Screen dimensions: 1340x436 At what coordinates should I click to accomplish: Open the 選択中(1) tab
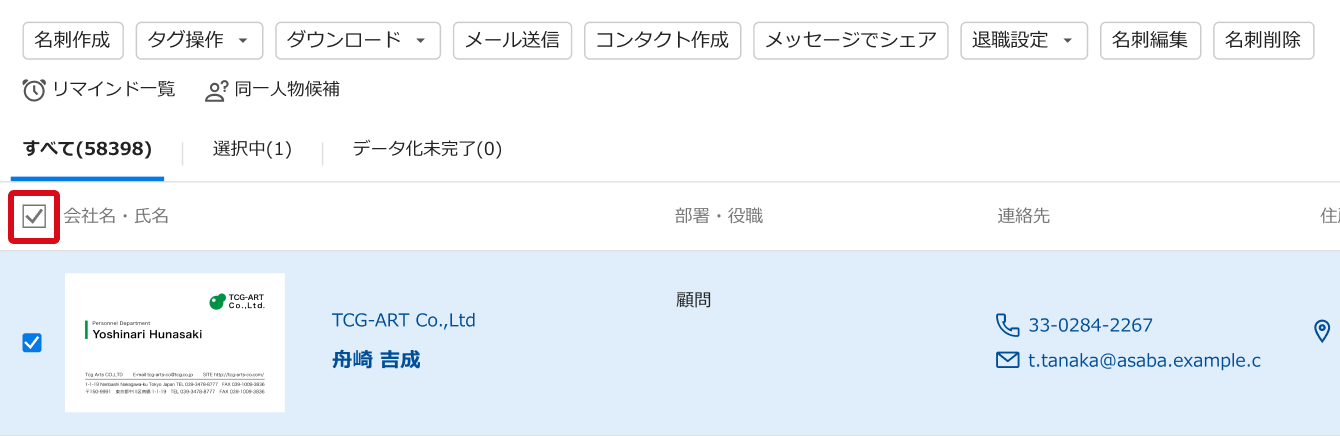point(252,149)
